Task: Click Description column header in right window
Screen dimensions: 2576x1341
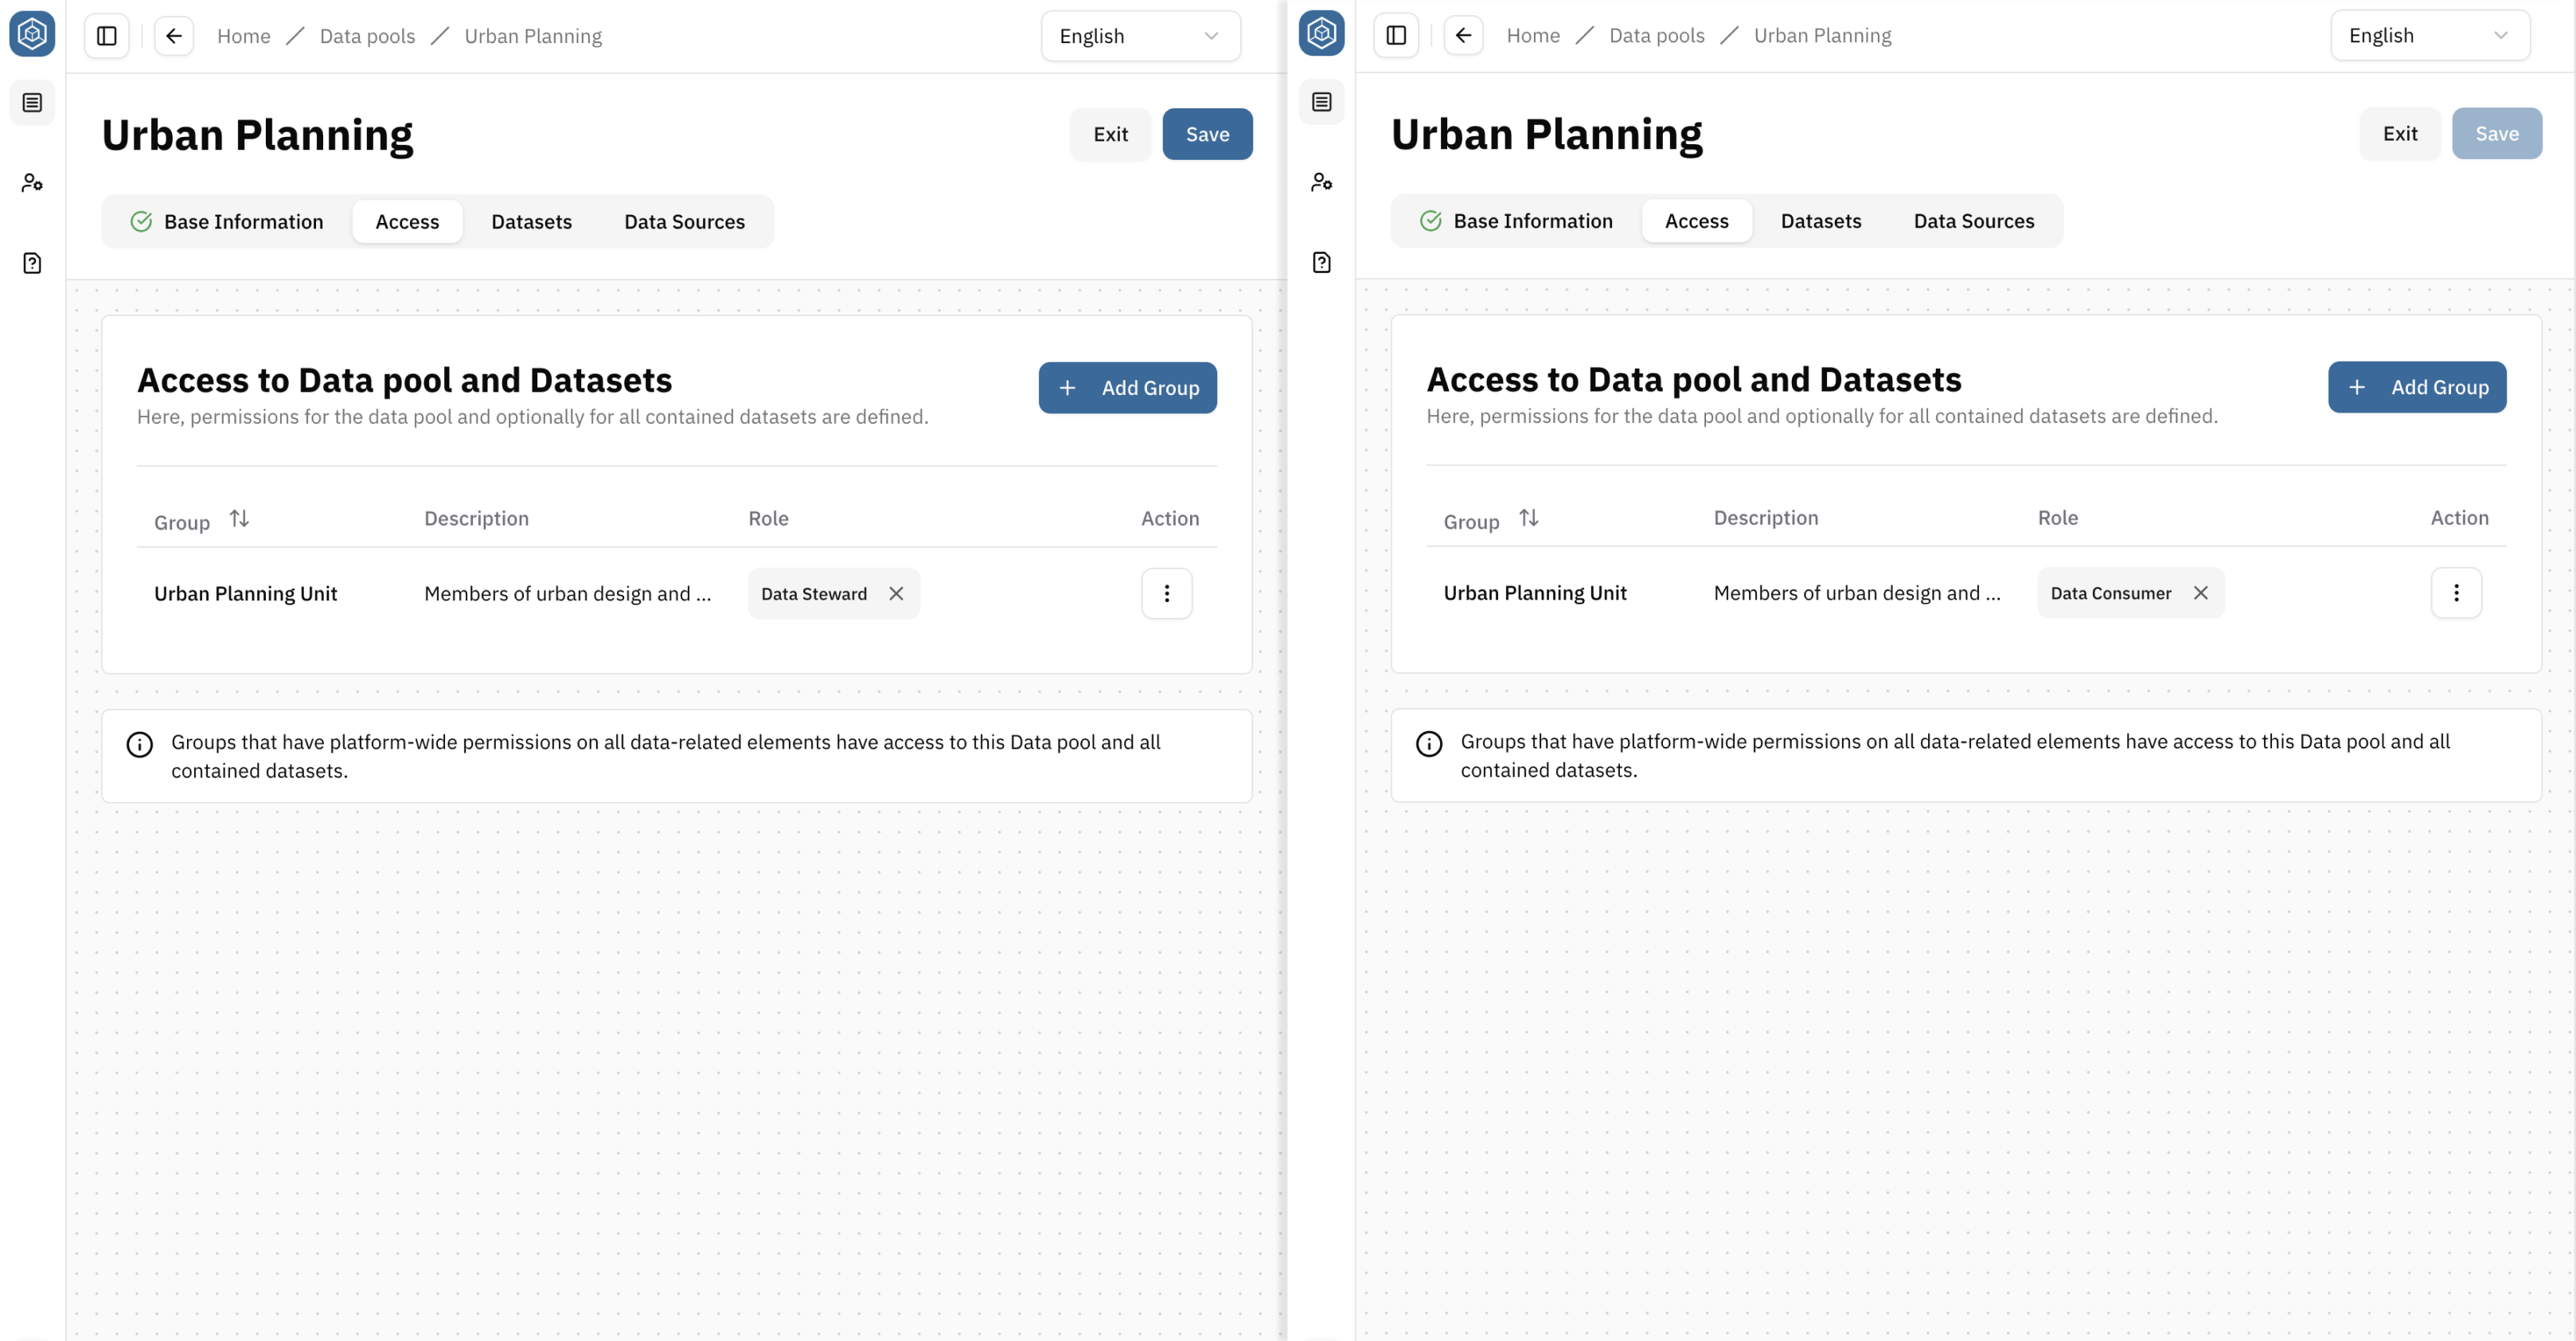Action: tap(1765, 517)
